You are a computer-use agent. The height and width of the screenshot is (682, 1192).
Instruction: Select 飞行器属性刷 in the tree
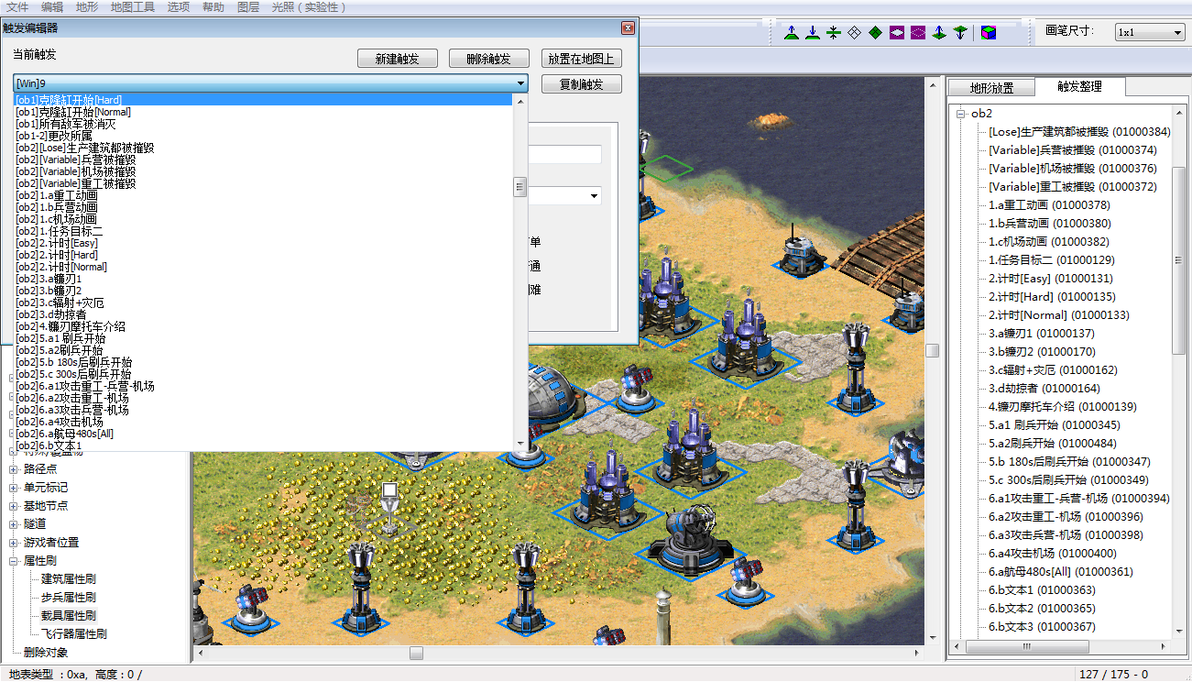click(74, 633)
